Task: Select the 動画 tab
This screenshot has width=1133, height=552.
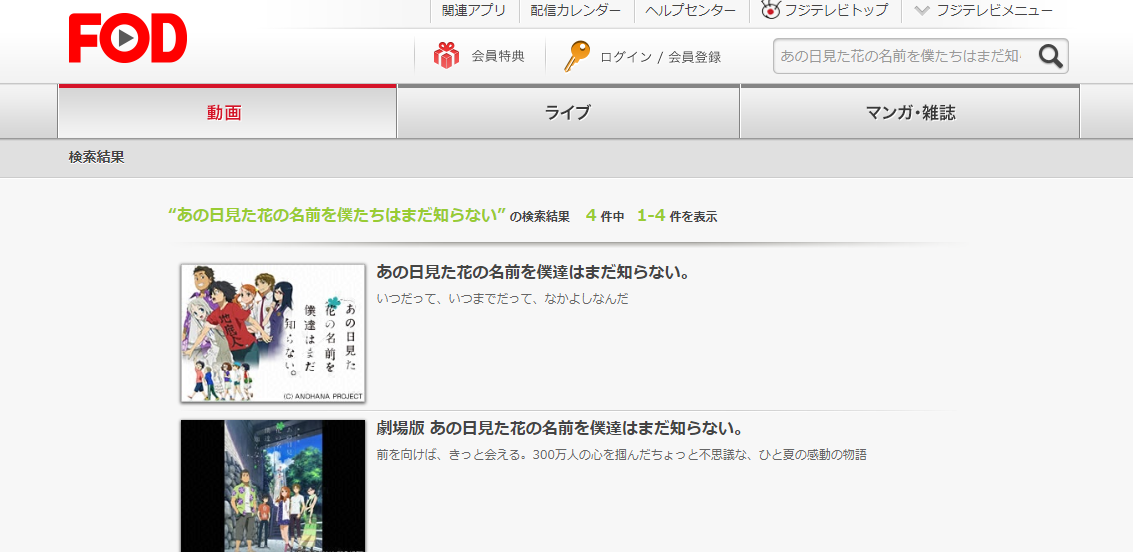Action: pyautogui.click(x=227, y=112)
